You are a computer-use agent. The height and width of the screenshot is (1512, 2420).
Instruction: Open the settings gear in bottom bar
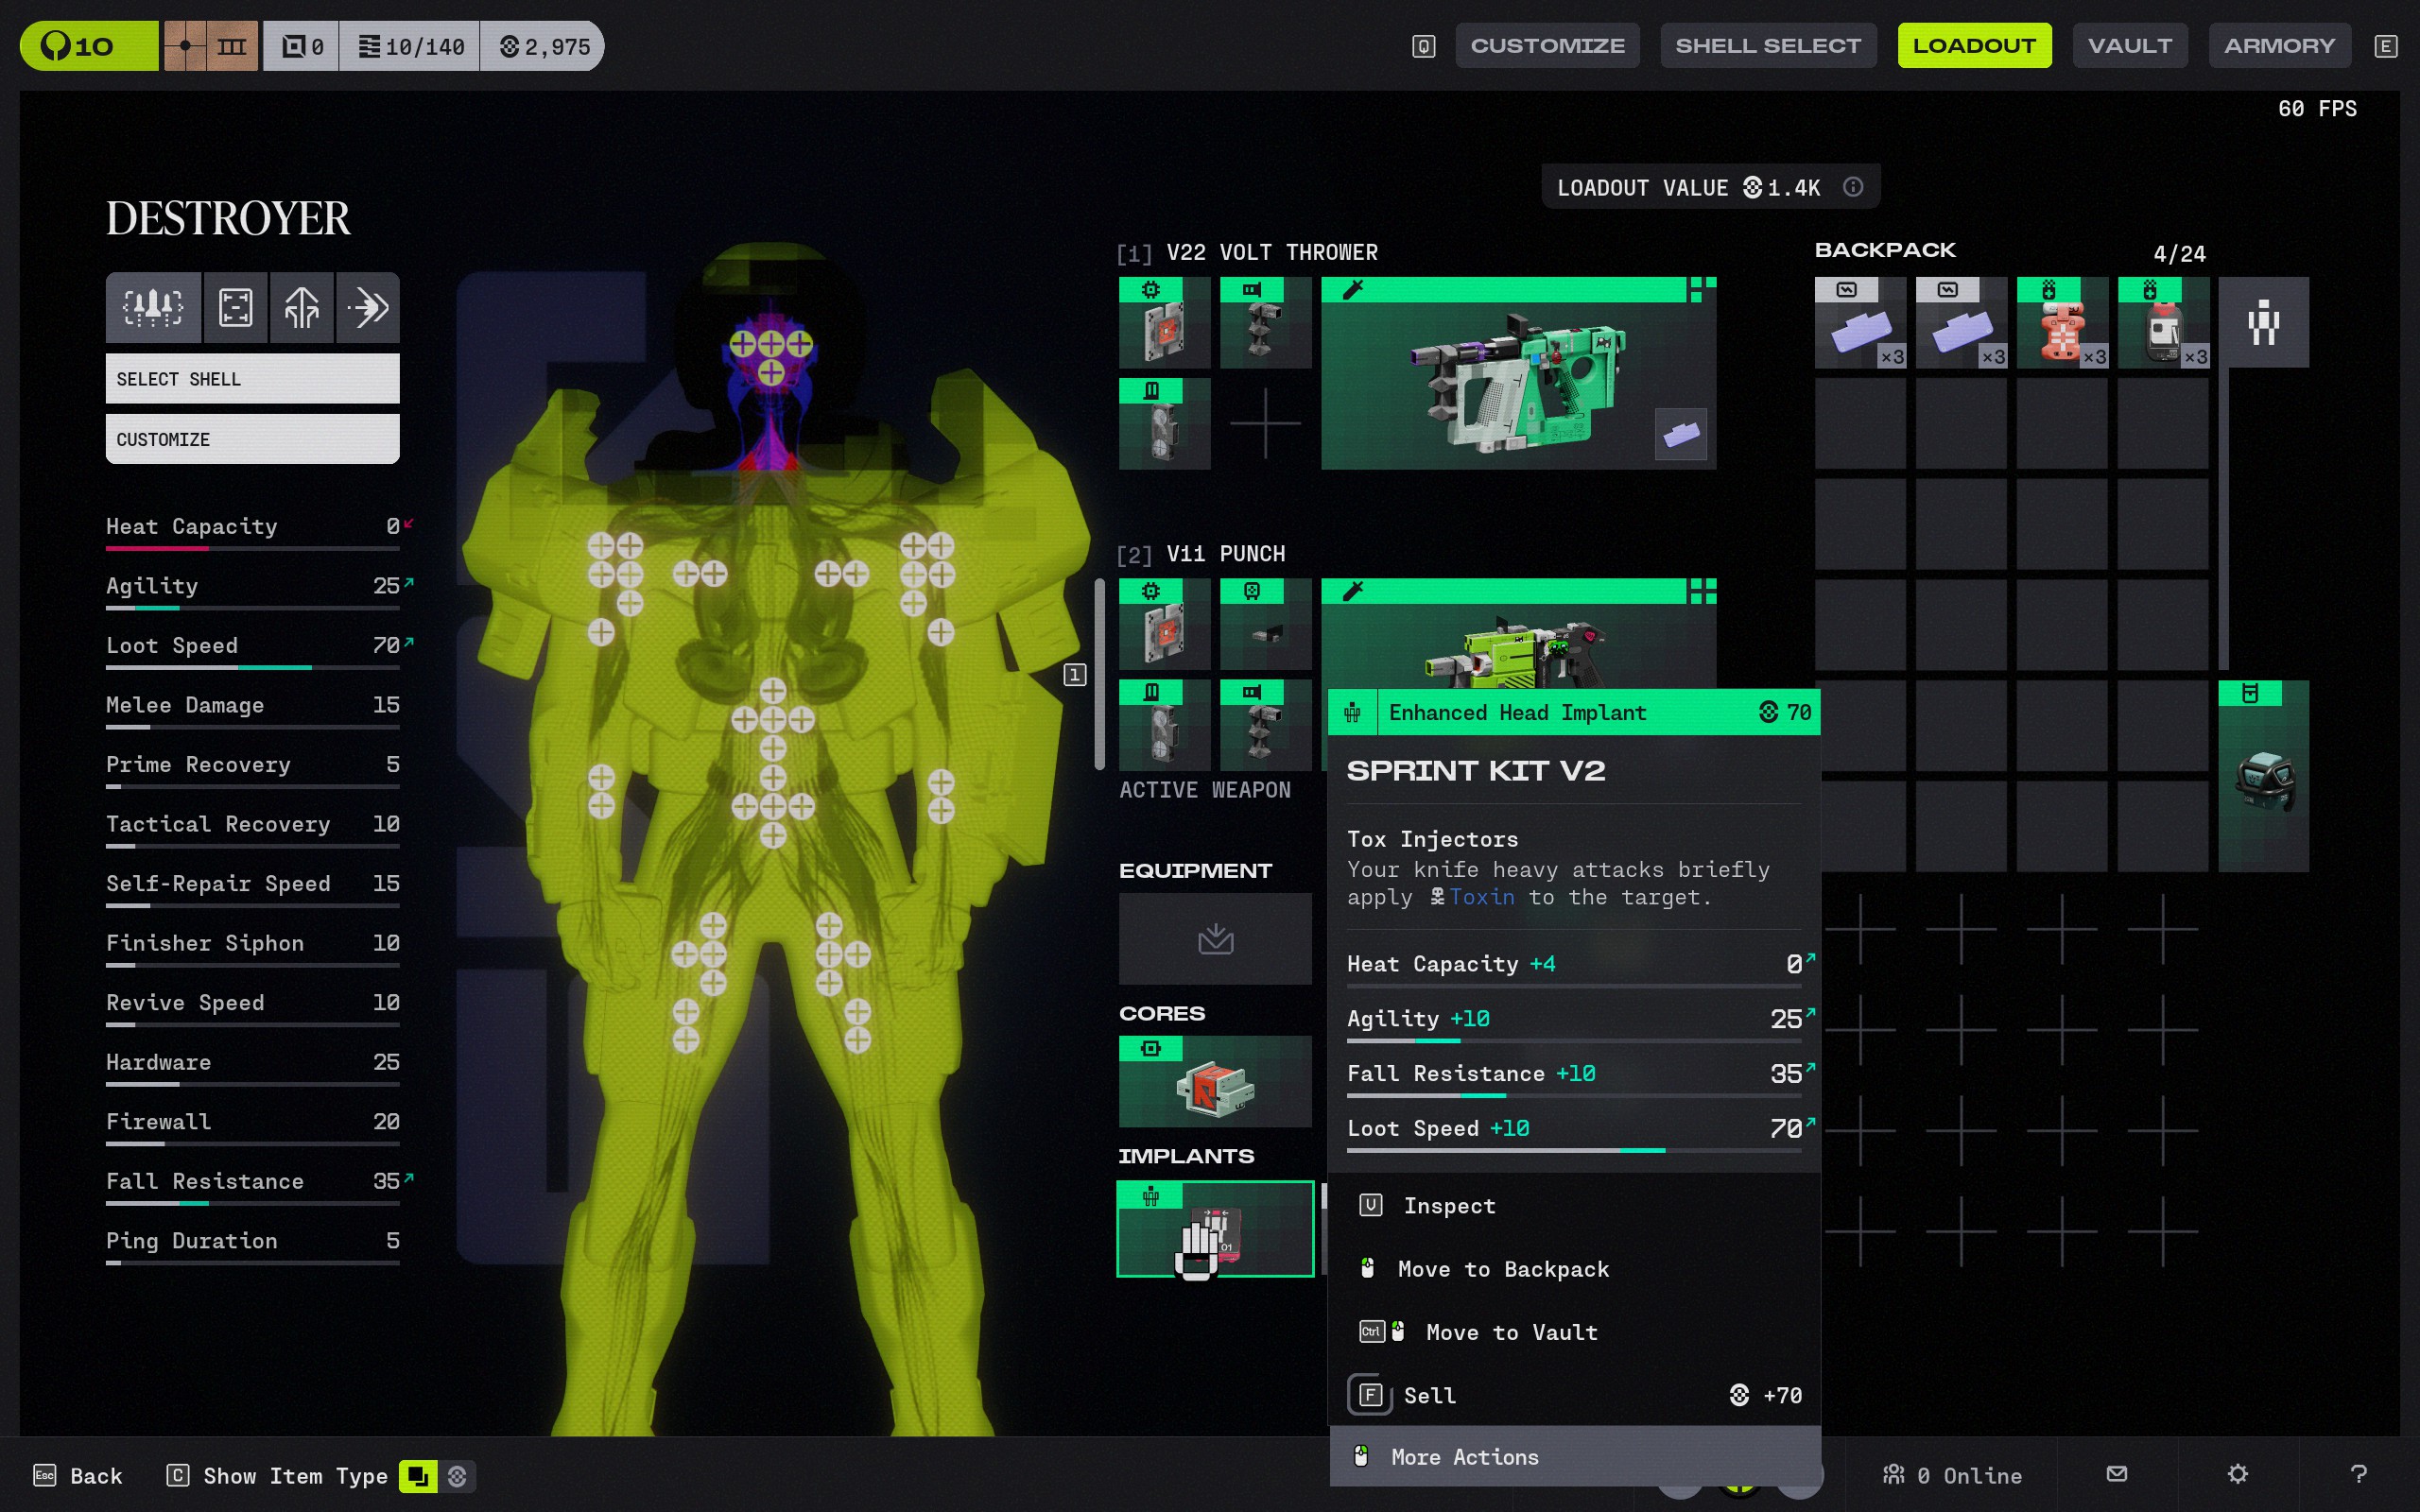pyautogui.click(x=2237, y=1474)
